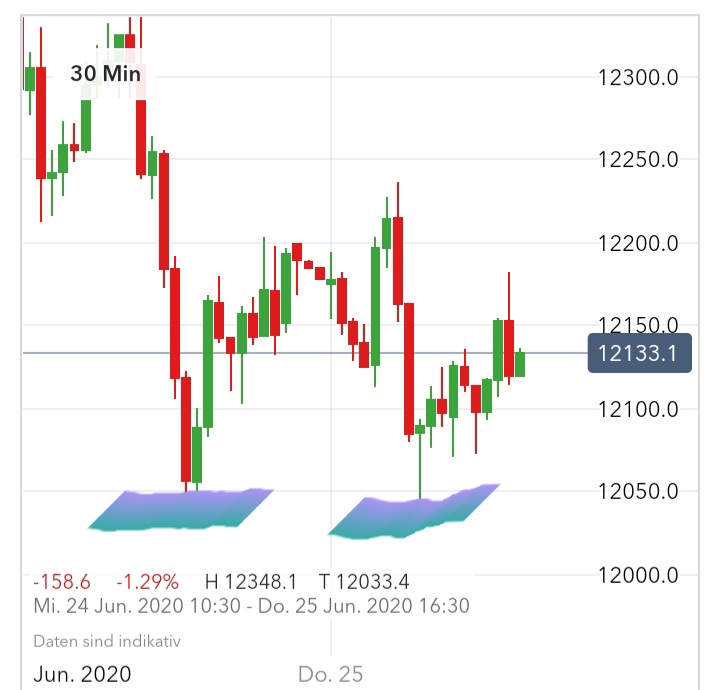Click the 12300.0 price axis label
Screen dimensions: 720x690
tap(637, 77)
